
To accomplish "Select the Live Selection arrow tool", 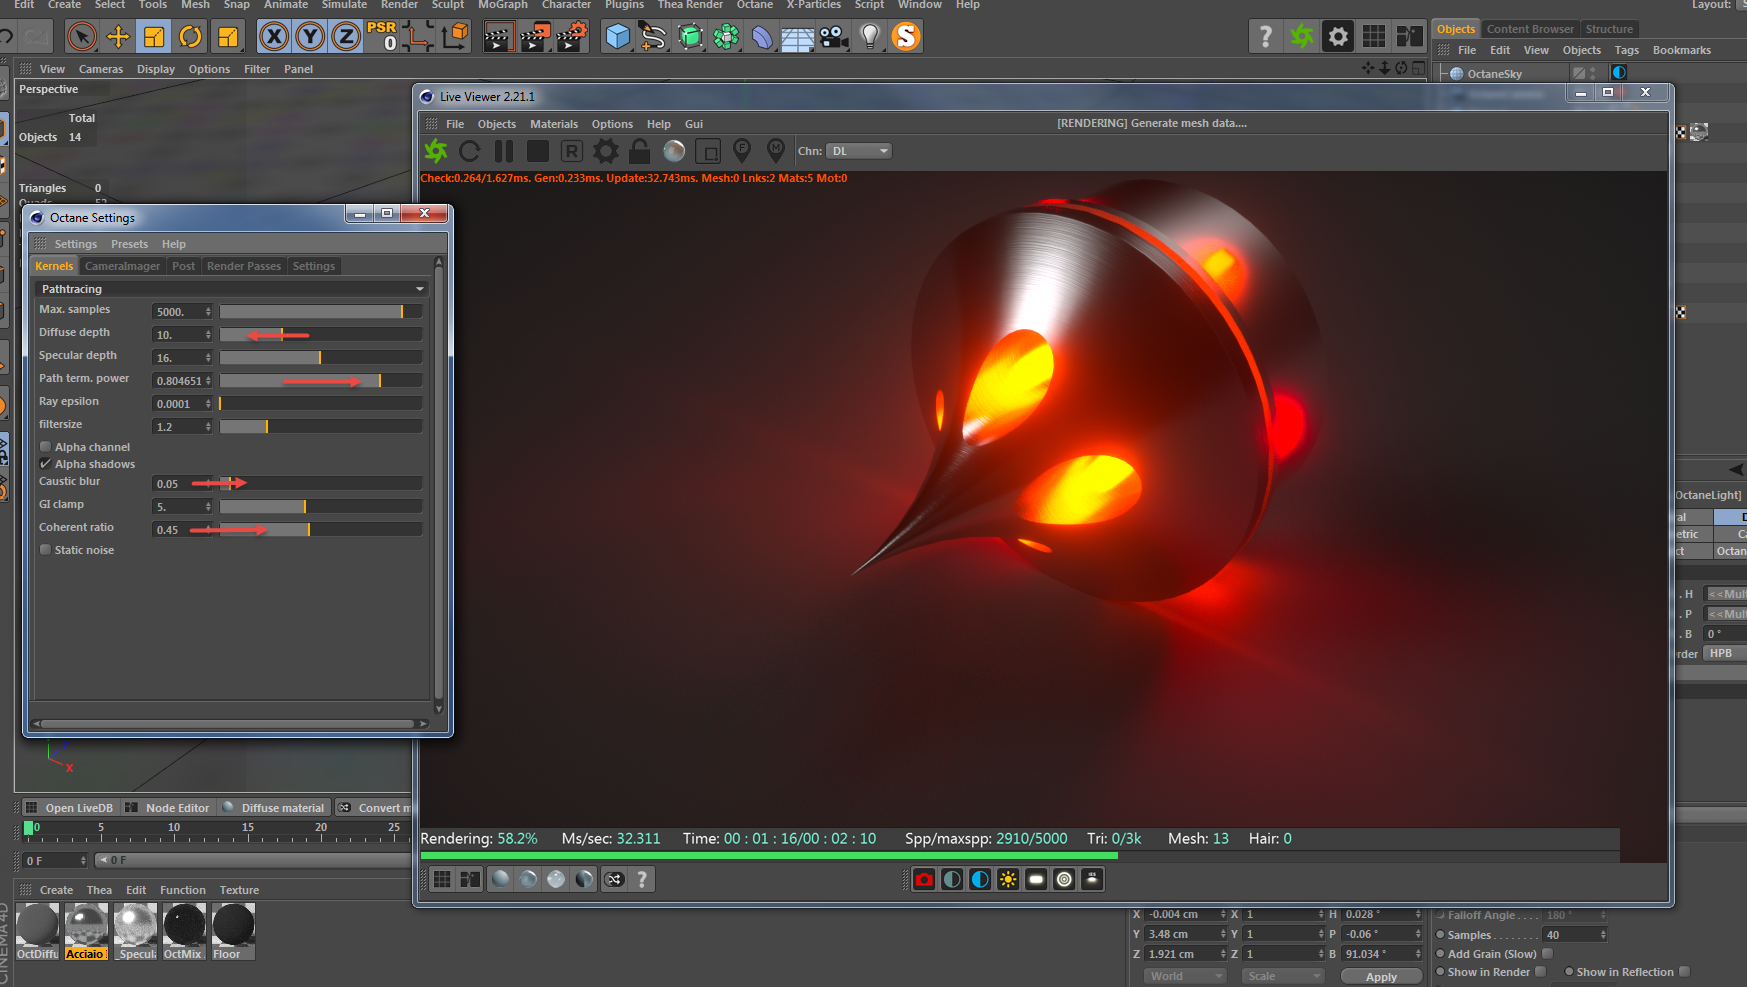I will click(82, 37).
